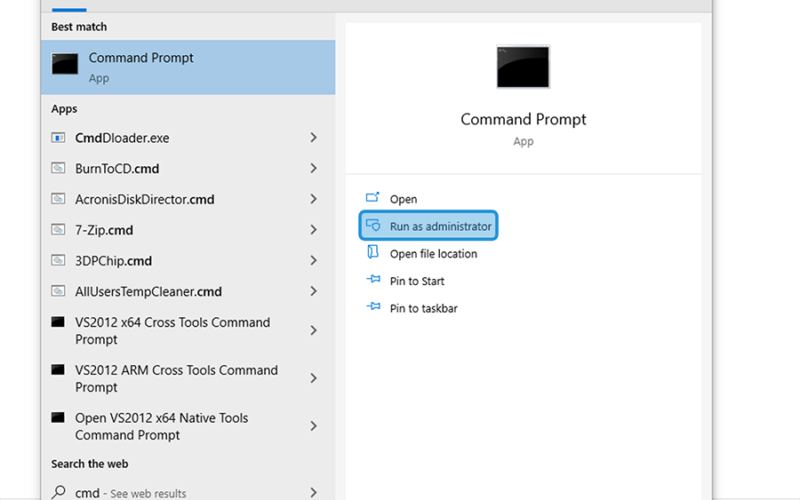Screen dimensions: 800x500
Task: Expand options for AcronisDiskDirector.cmd
Action: point(313,199)
